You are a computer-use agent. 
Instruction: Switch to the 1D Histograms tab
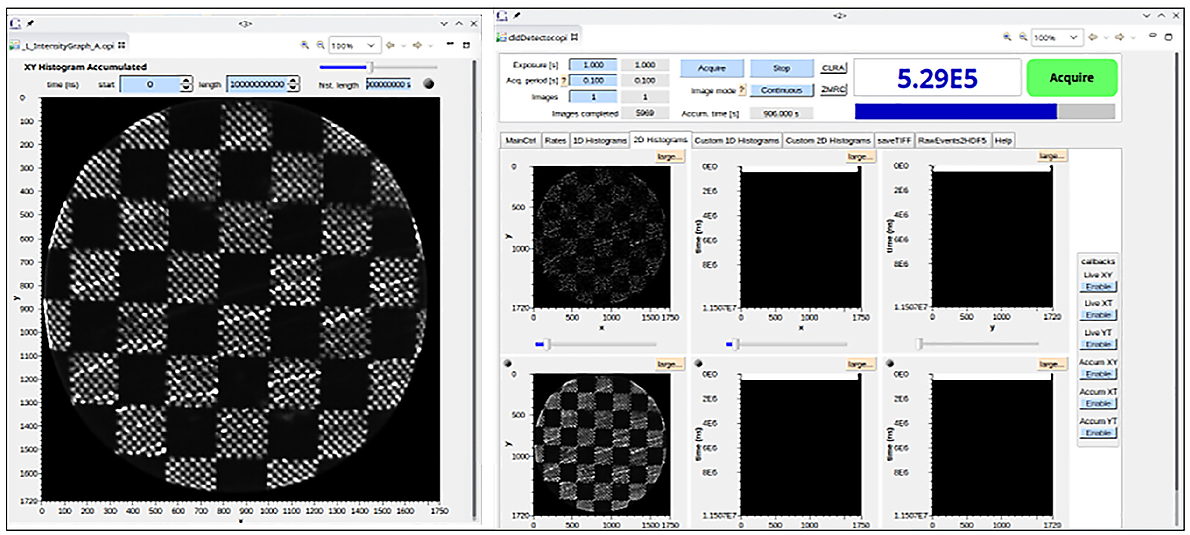point(598,141)
